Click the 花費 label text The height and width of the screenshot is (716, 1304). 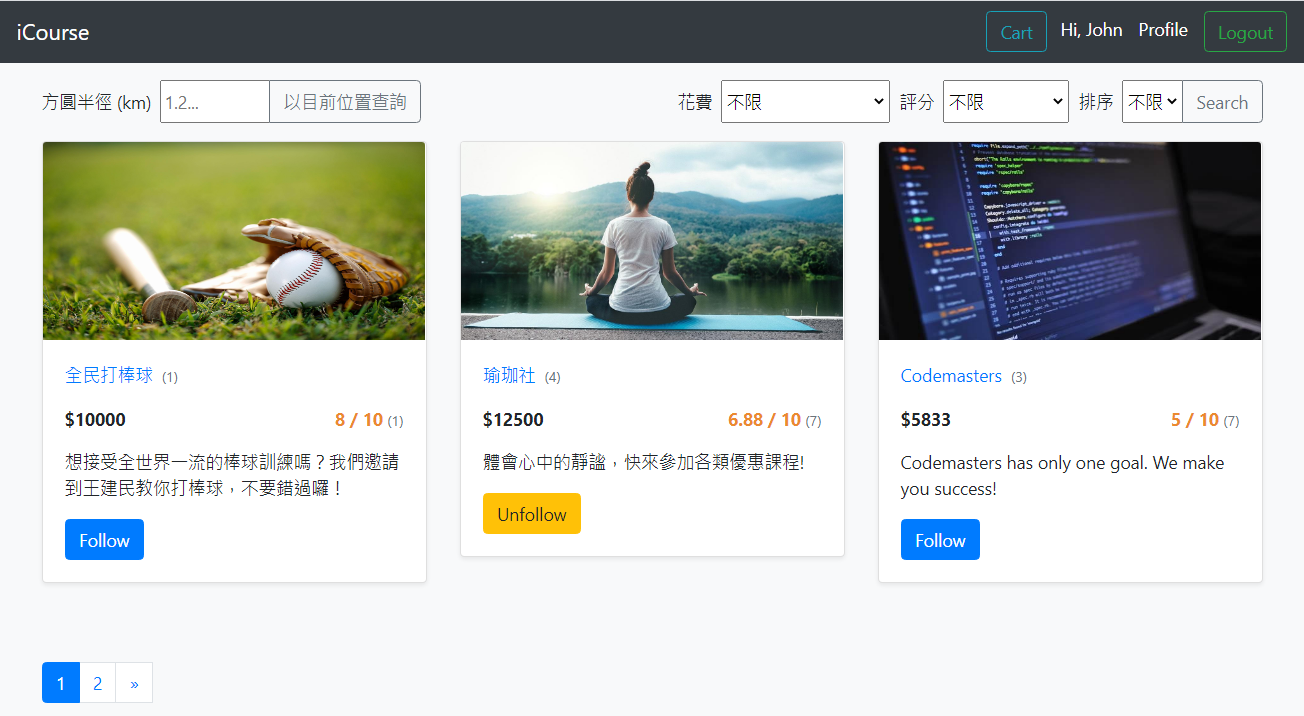click(695, 102)
